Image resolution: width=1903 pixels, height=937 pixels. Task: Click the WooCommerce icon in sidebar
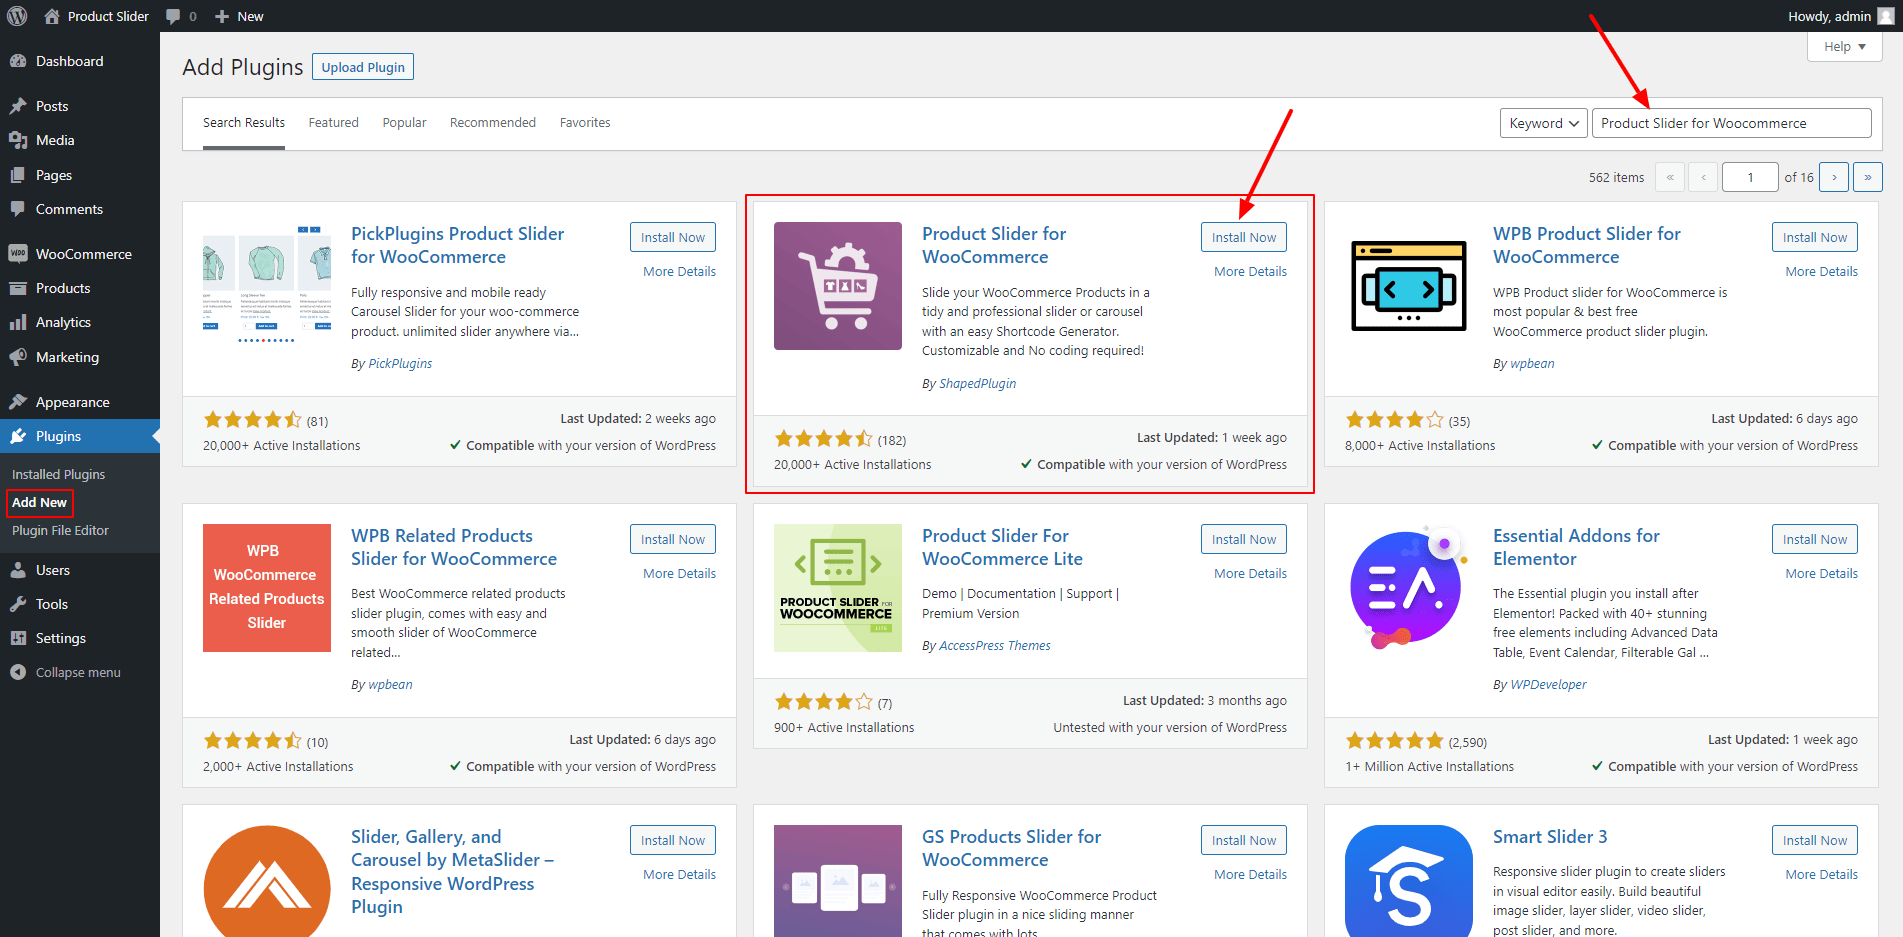[18, 254]
